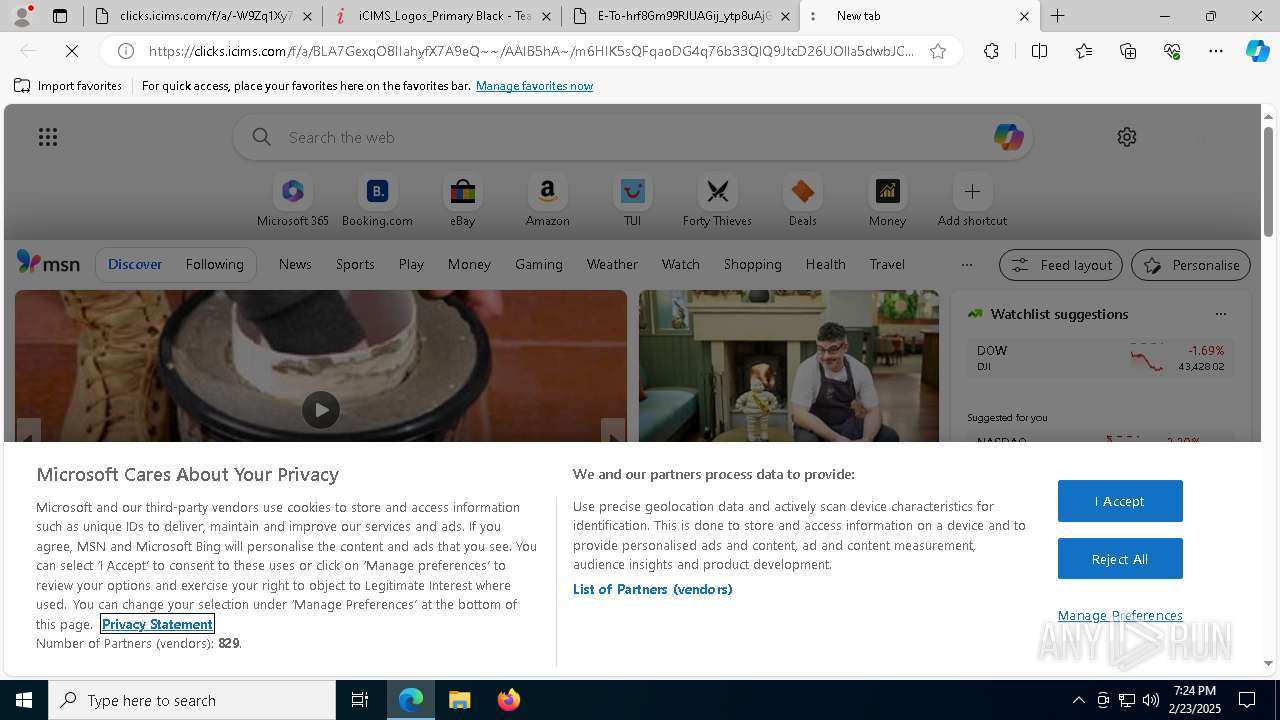The width and height of the screenshot is (1280, 720).
Task: Open the Amazon shortcut
Action: [x=547, y=201]
